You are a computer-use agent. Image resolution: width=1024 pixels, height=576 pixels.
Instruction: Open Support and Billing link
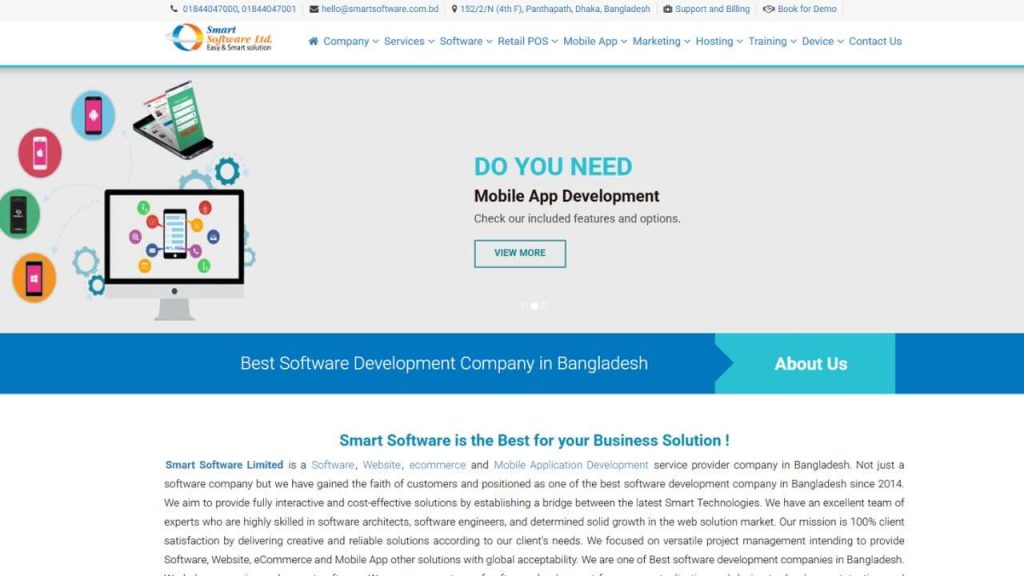pyautogui.click(x=712, y=9)
